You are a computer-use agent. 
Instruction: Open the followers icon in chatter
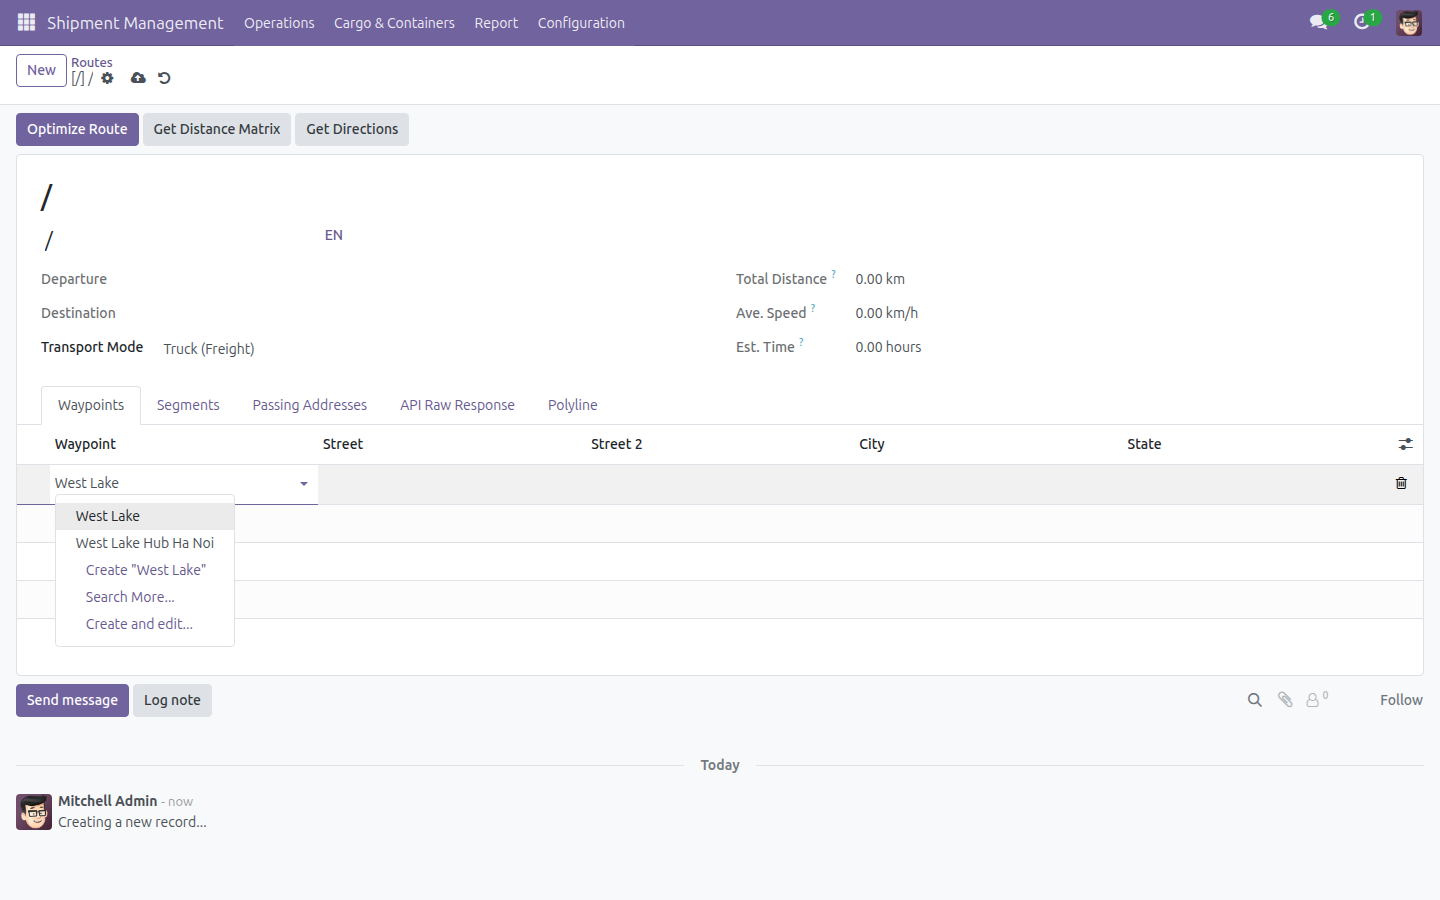point(1316,699)
